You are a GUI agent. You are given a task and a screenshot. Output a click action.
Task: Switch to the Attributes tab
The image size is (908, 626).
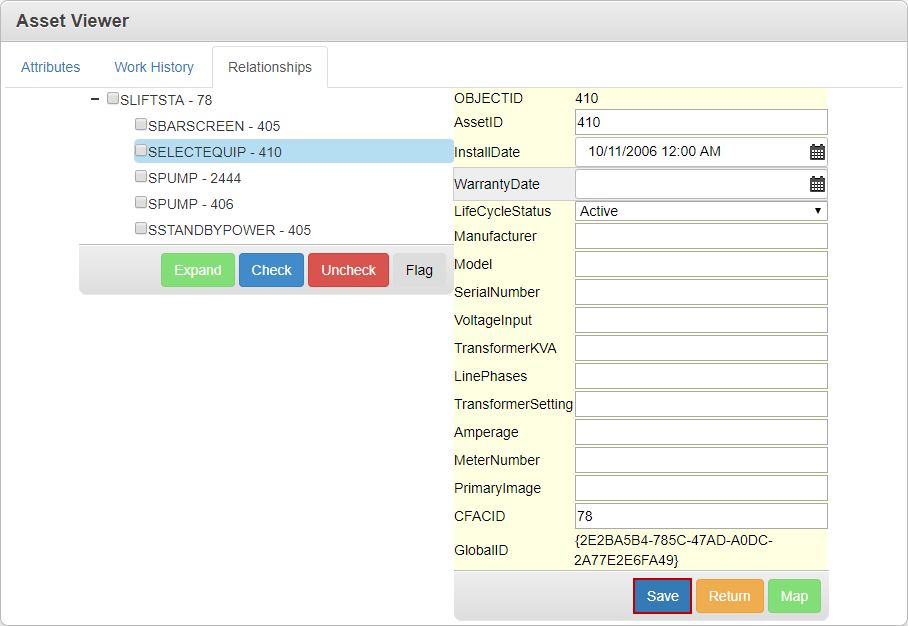coord(51,67)
